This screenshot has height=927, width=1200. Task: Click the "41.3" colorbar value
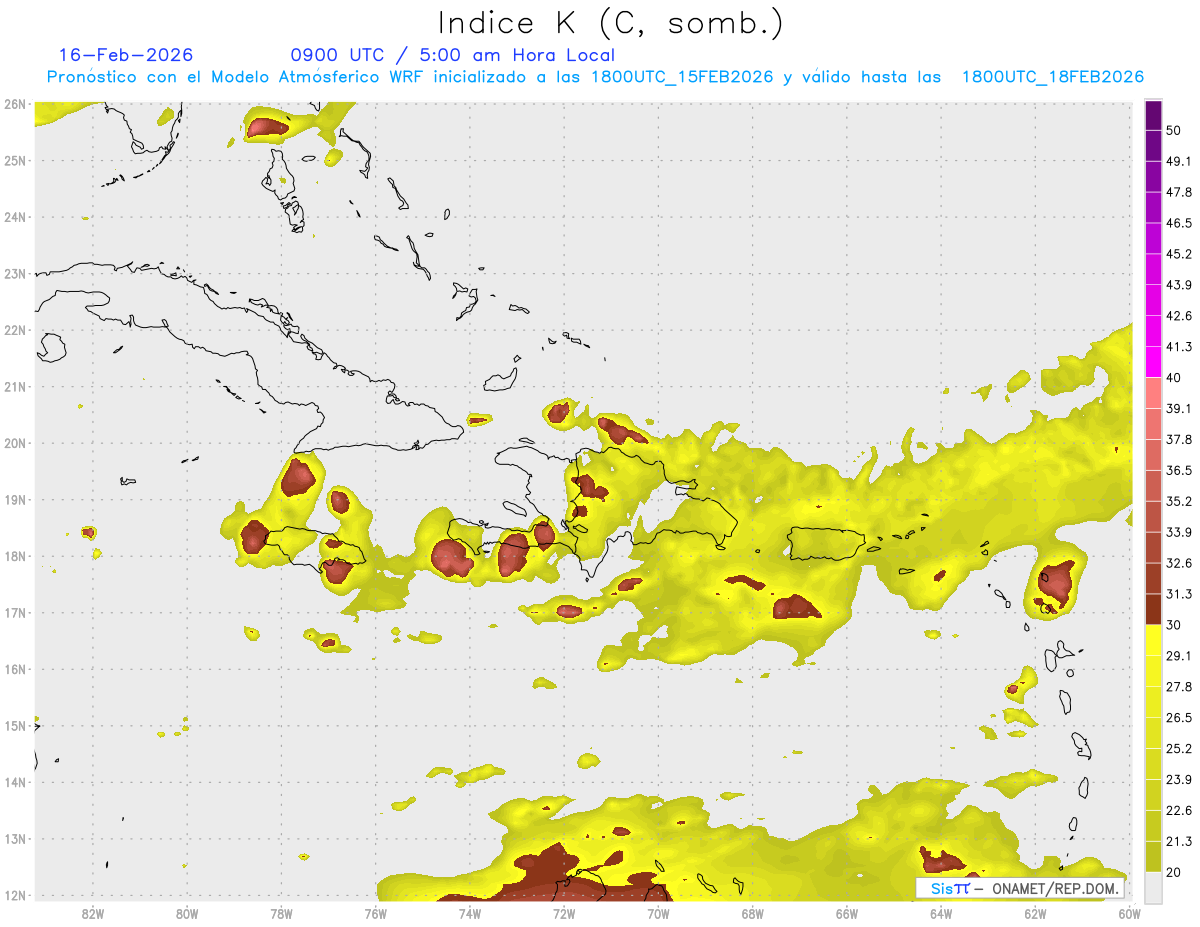click(x=1179, y=347)
